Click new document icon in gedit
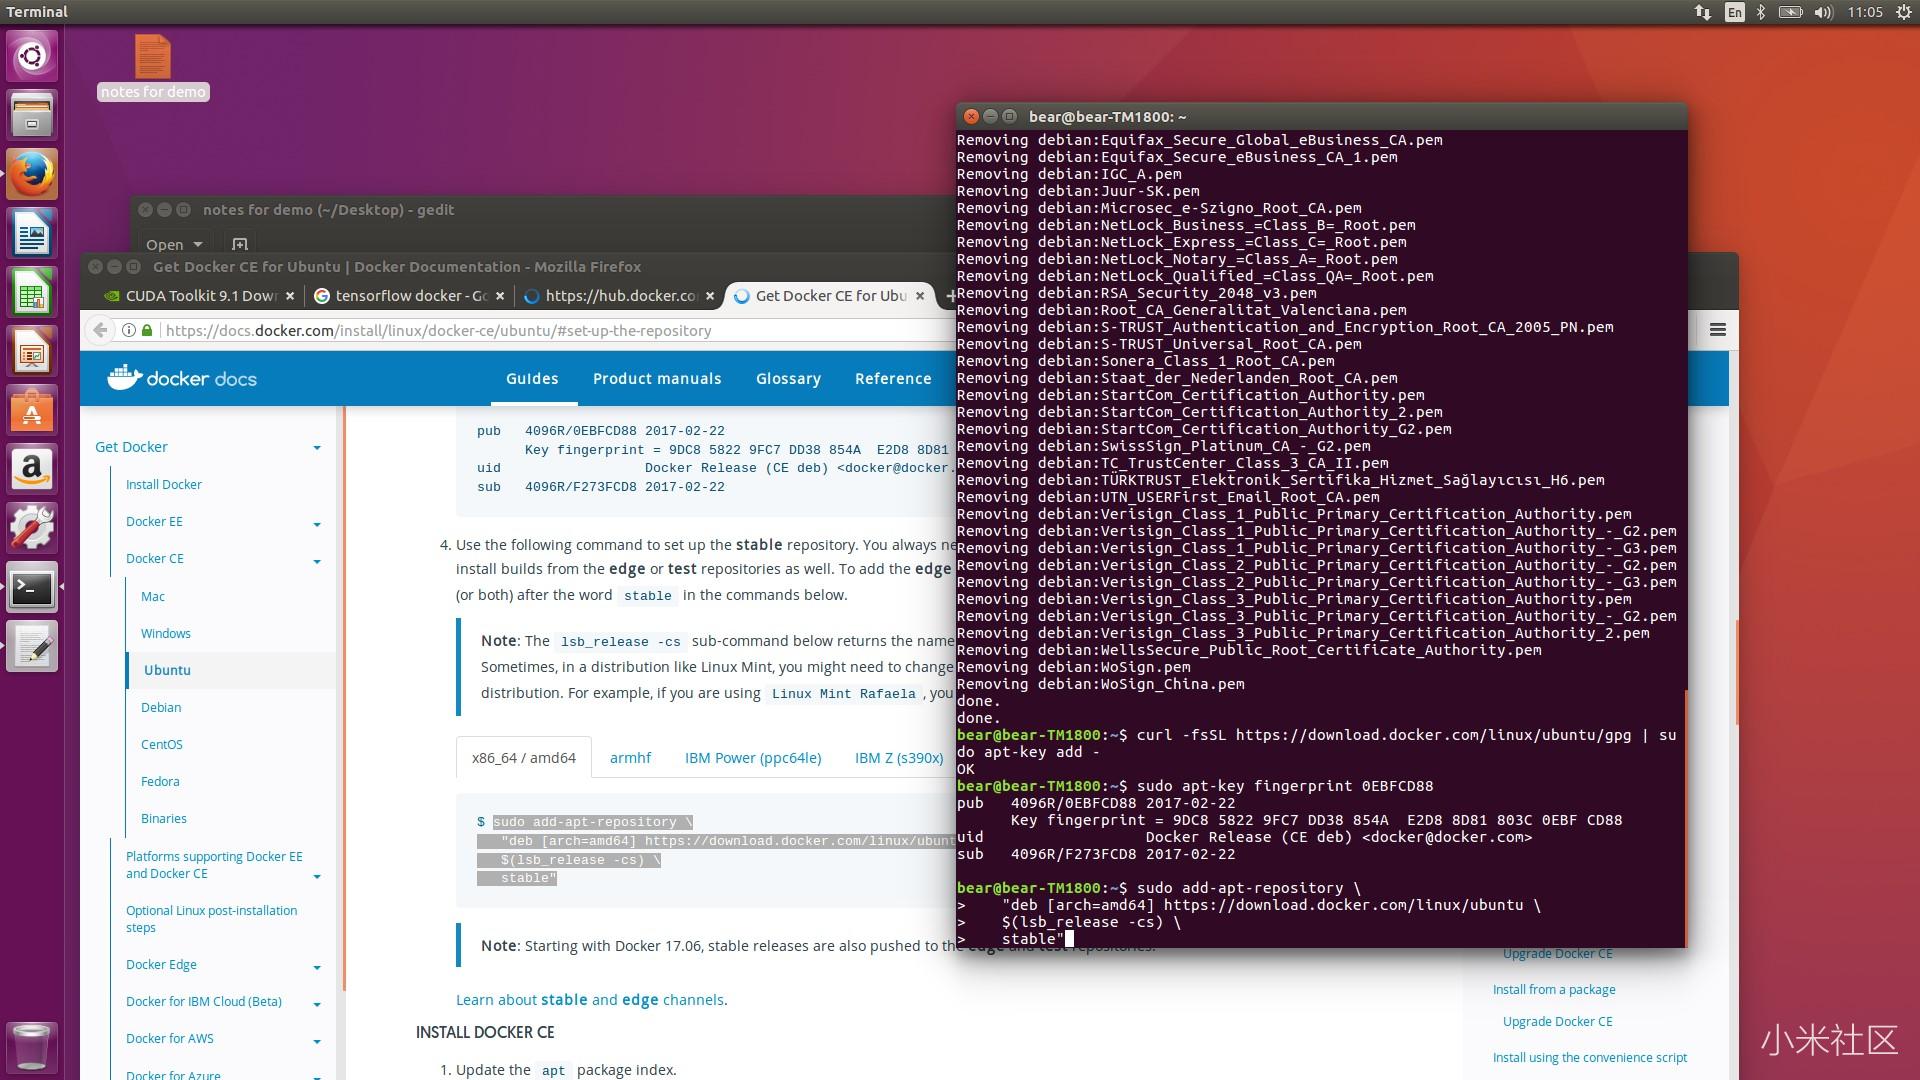1920x1080 pixels. tap(240, 244)
